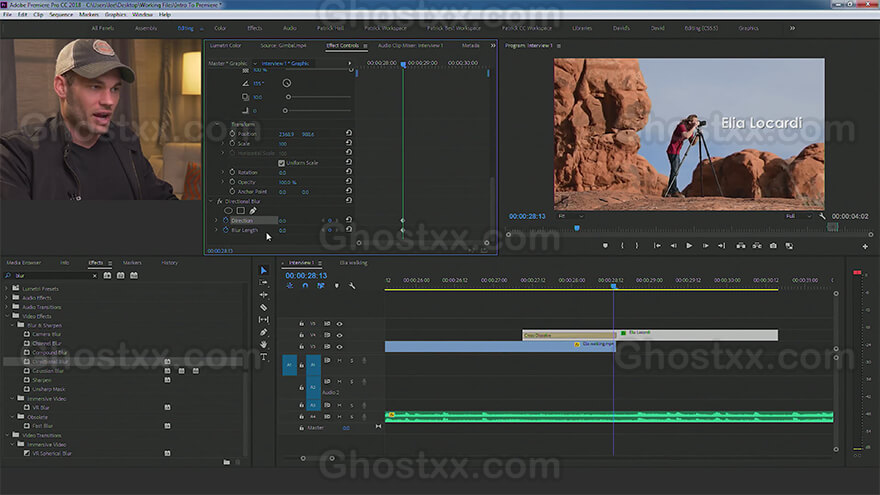Image resolution: width=880 pixels, height=495 pixels.
Task: Reset the Rotation parameter
Action: point(349,172)
